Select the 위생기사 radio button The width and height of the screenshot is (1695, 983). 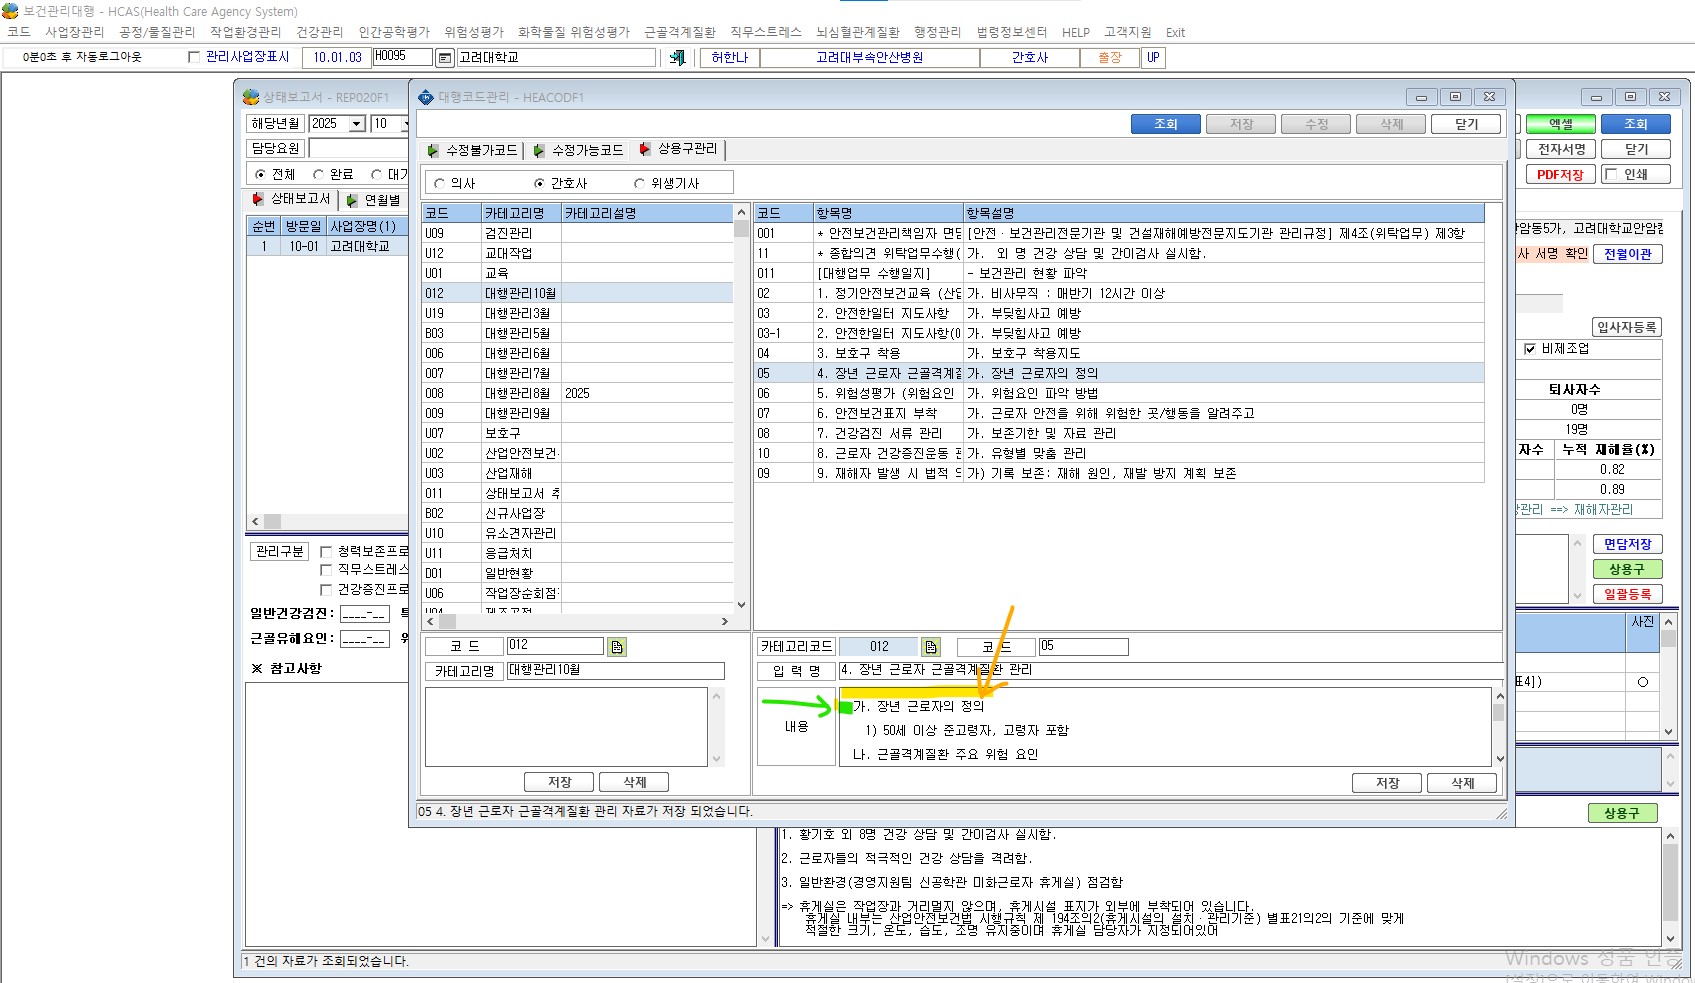click(x=640, y=183)
